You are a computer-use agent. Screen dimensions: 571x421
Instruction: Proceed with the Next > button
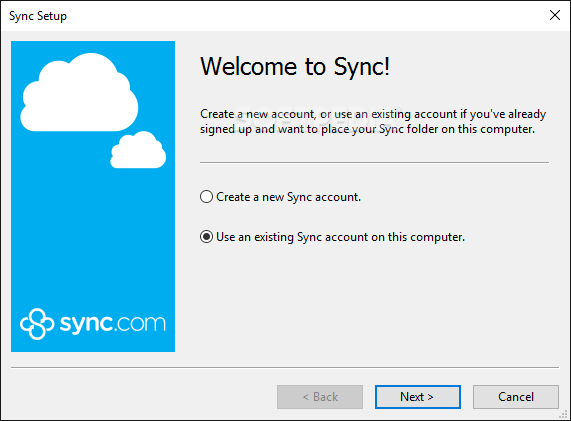coord(418,397)
